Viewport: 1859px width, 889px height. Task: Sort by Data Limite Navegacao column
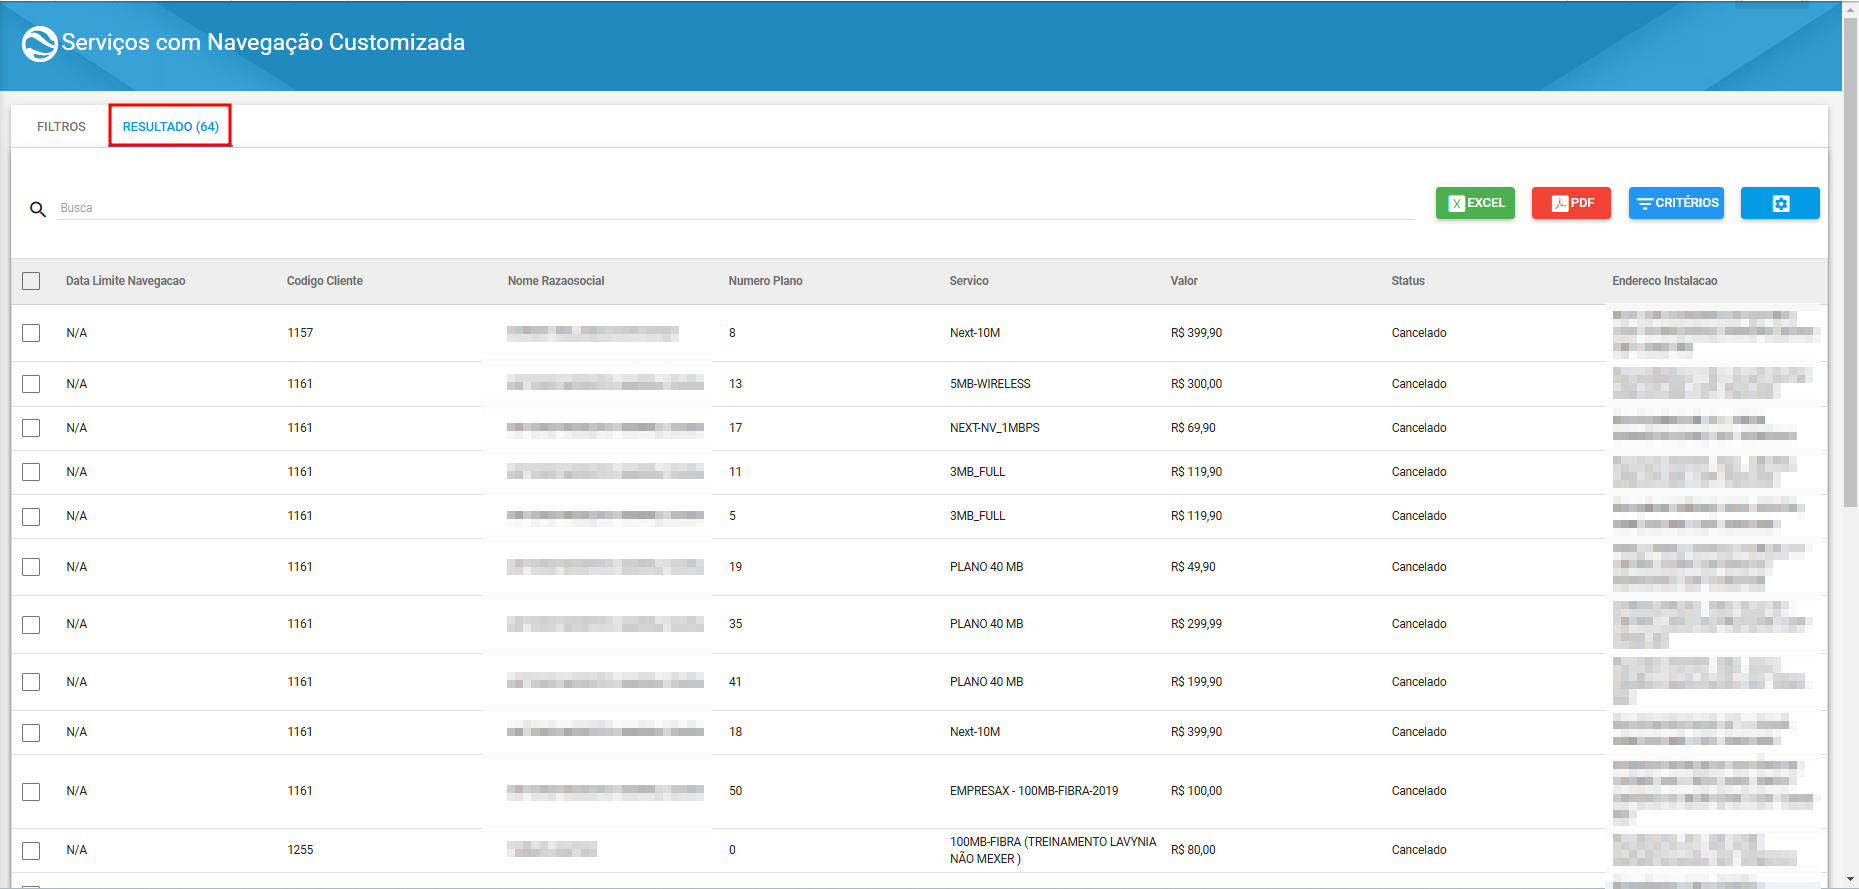pos(126,281)
